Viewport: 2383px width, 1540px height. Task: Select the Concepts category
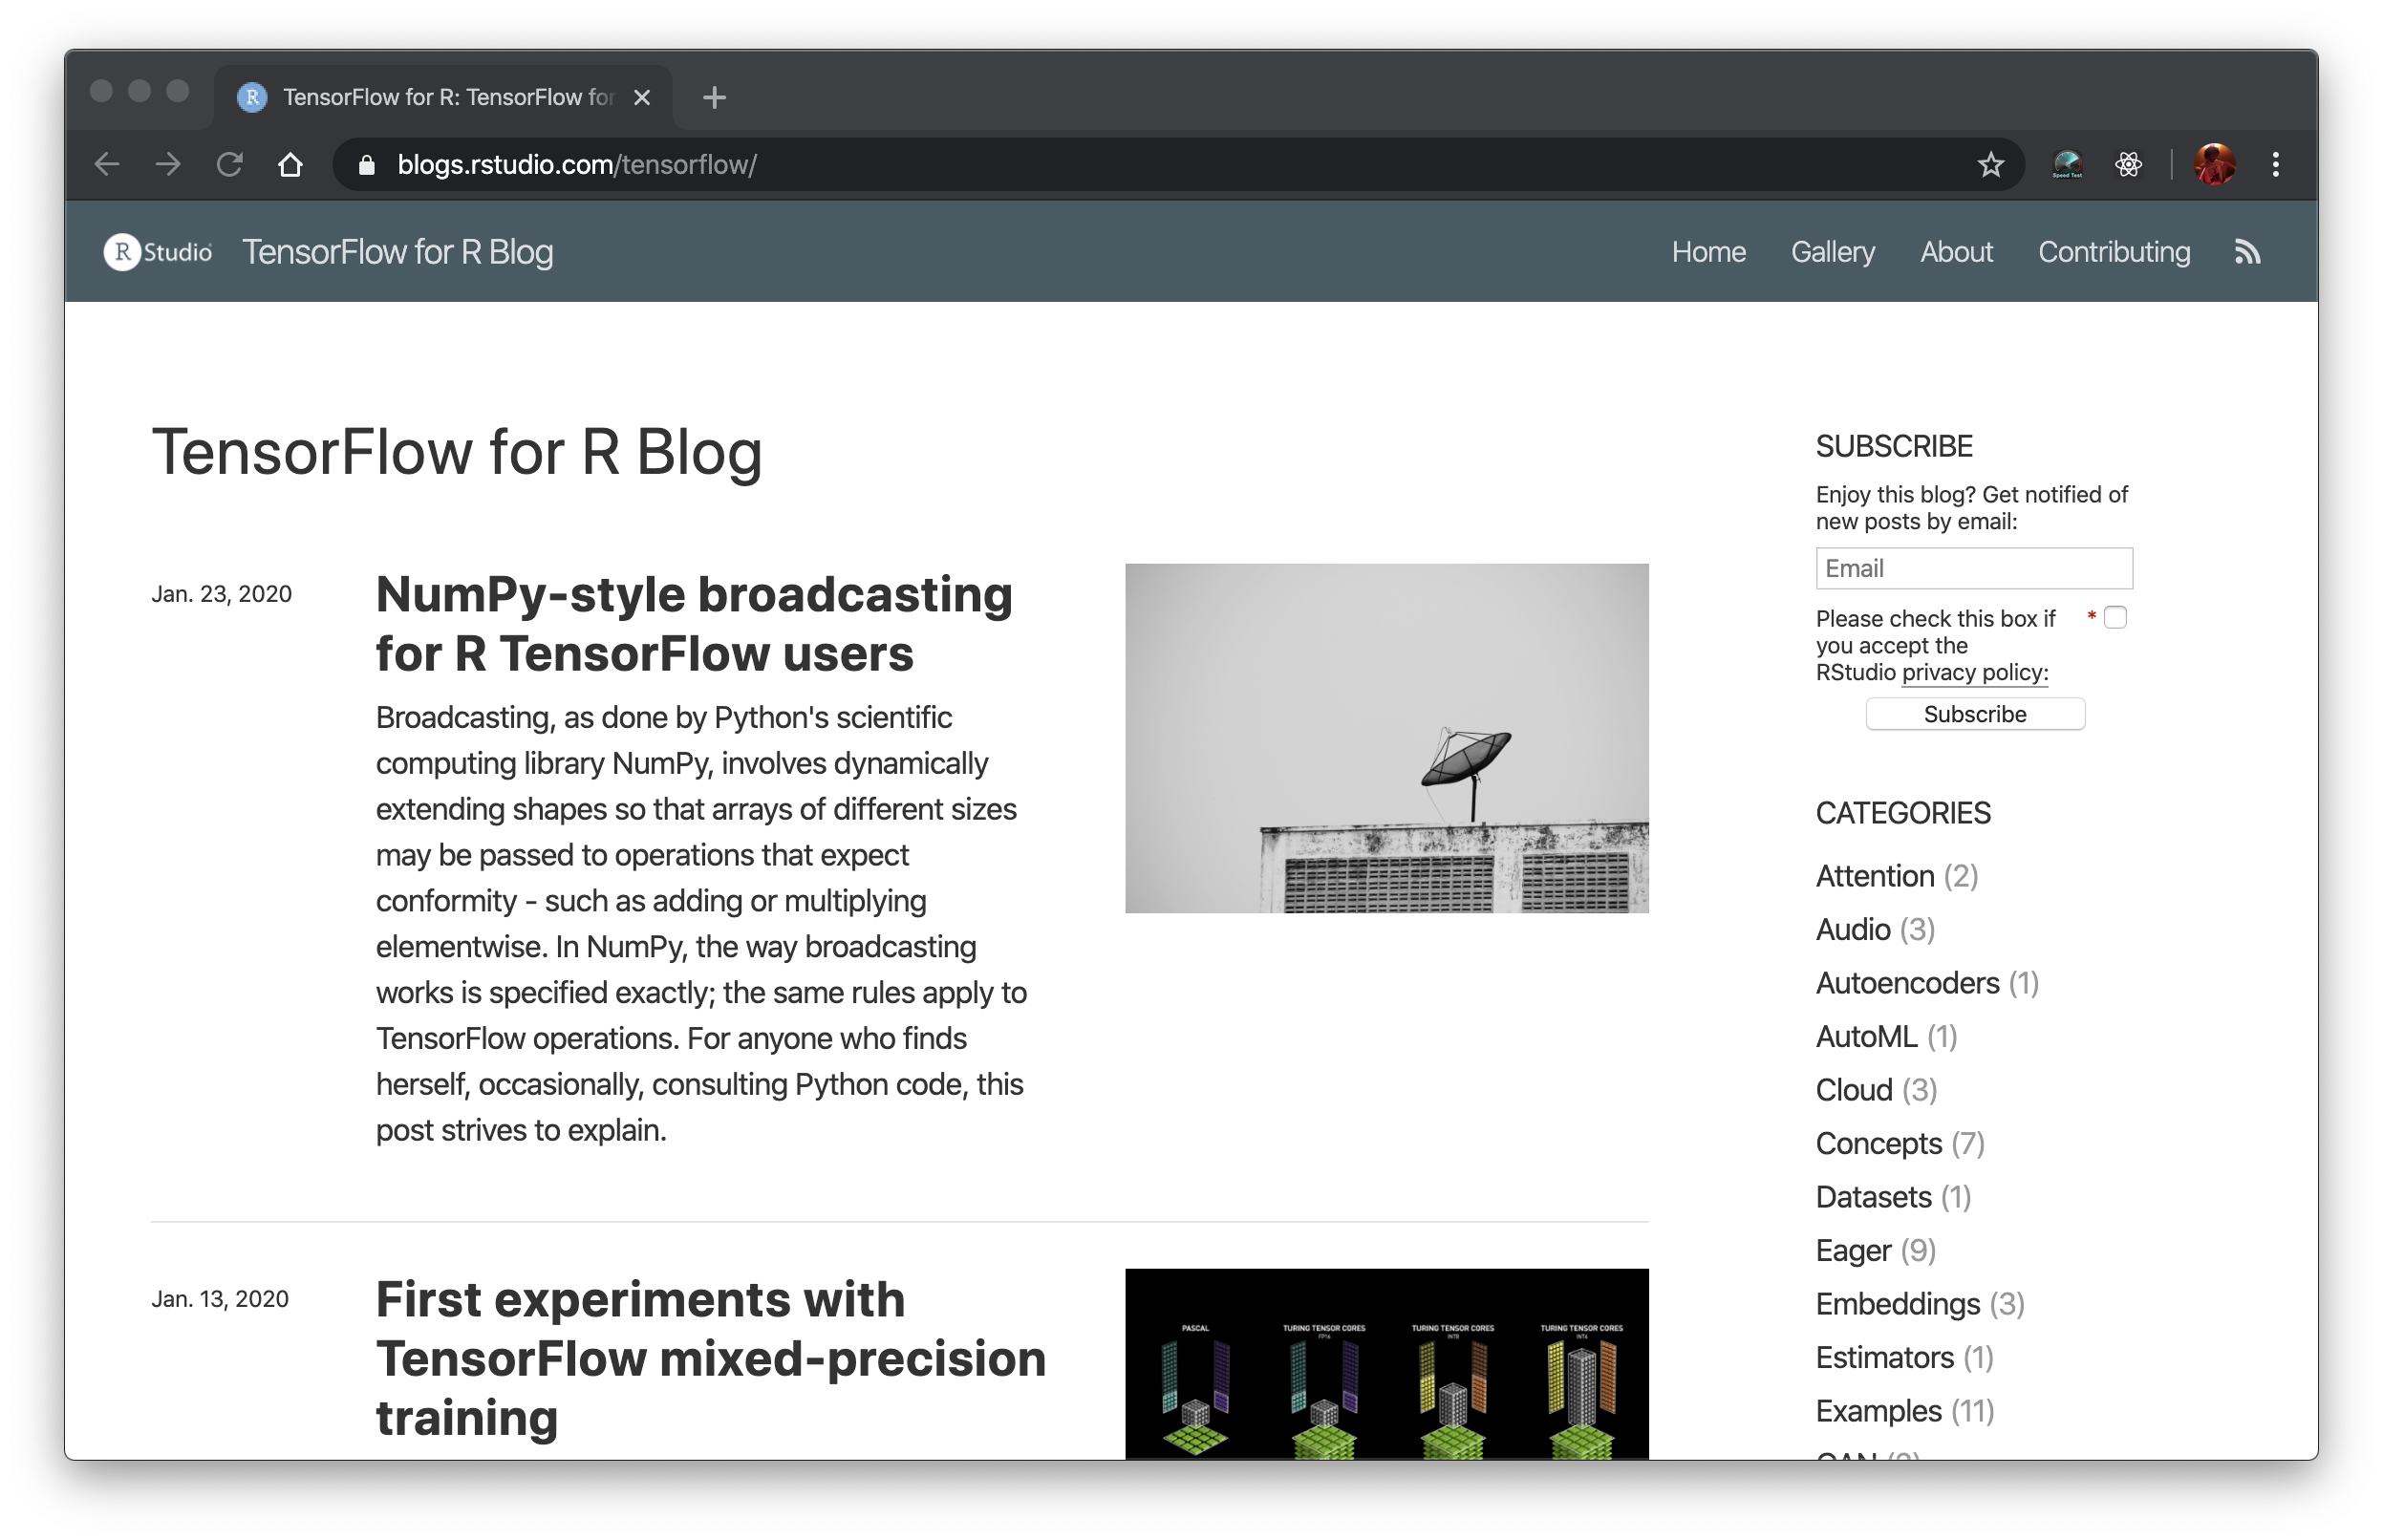pos(1878,1144)
